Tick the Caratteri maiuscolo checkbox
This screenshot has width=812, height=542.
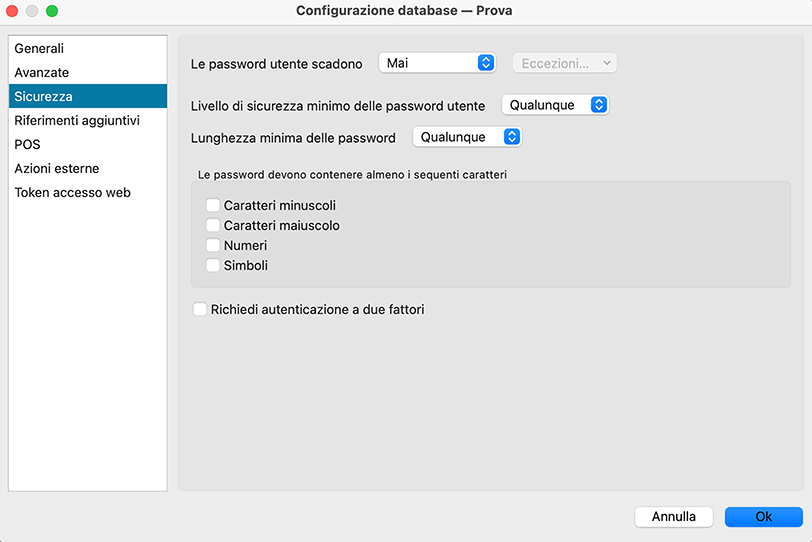pyautogui.click(x=213, y=225)
